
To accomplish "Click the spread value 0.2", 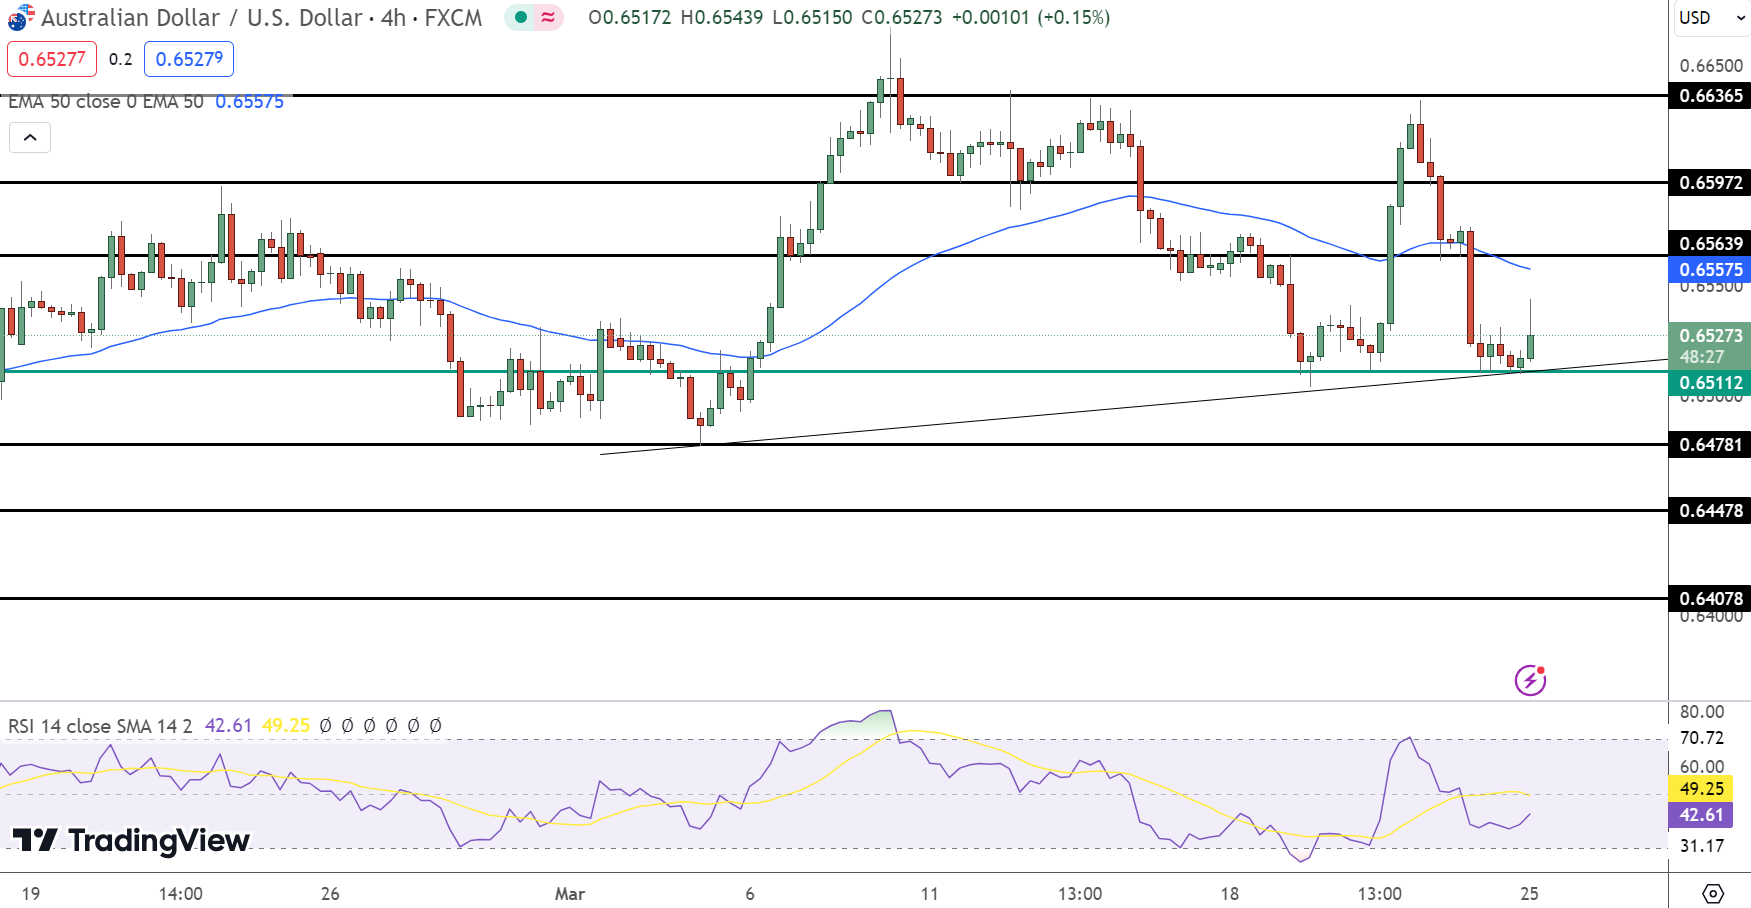I will [121, 59].
